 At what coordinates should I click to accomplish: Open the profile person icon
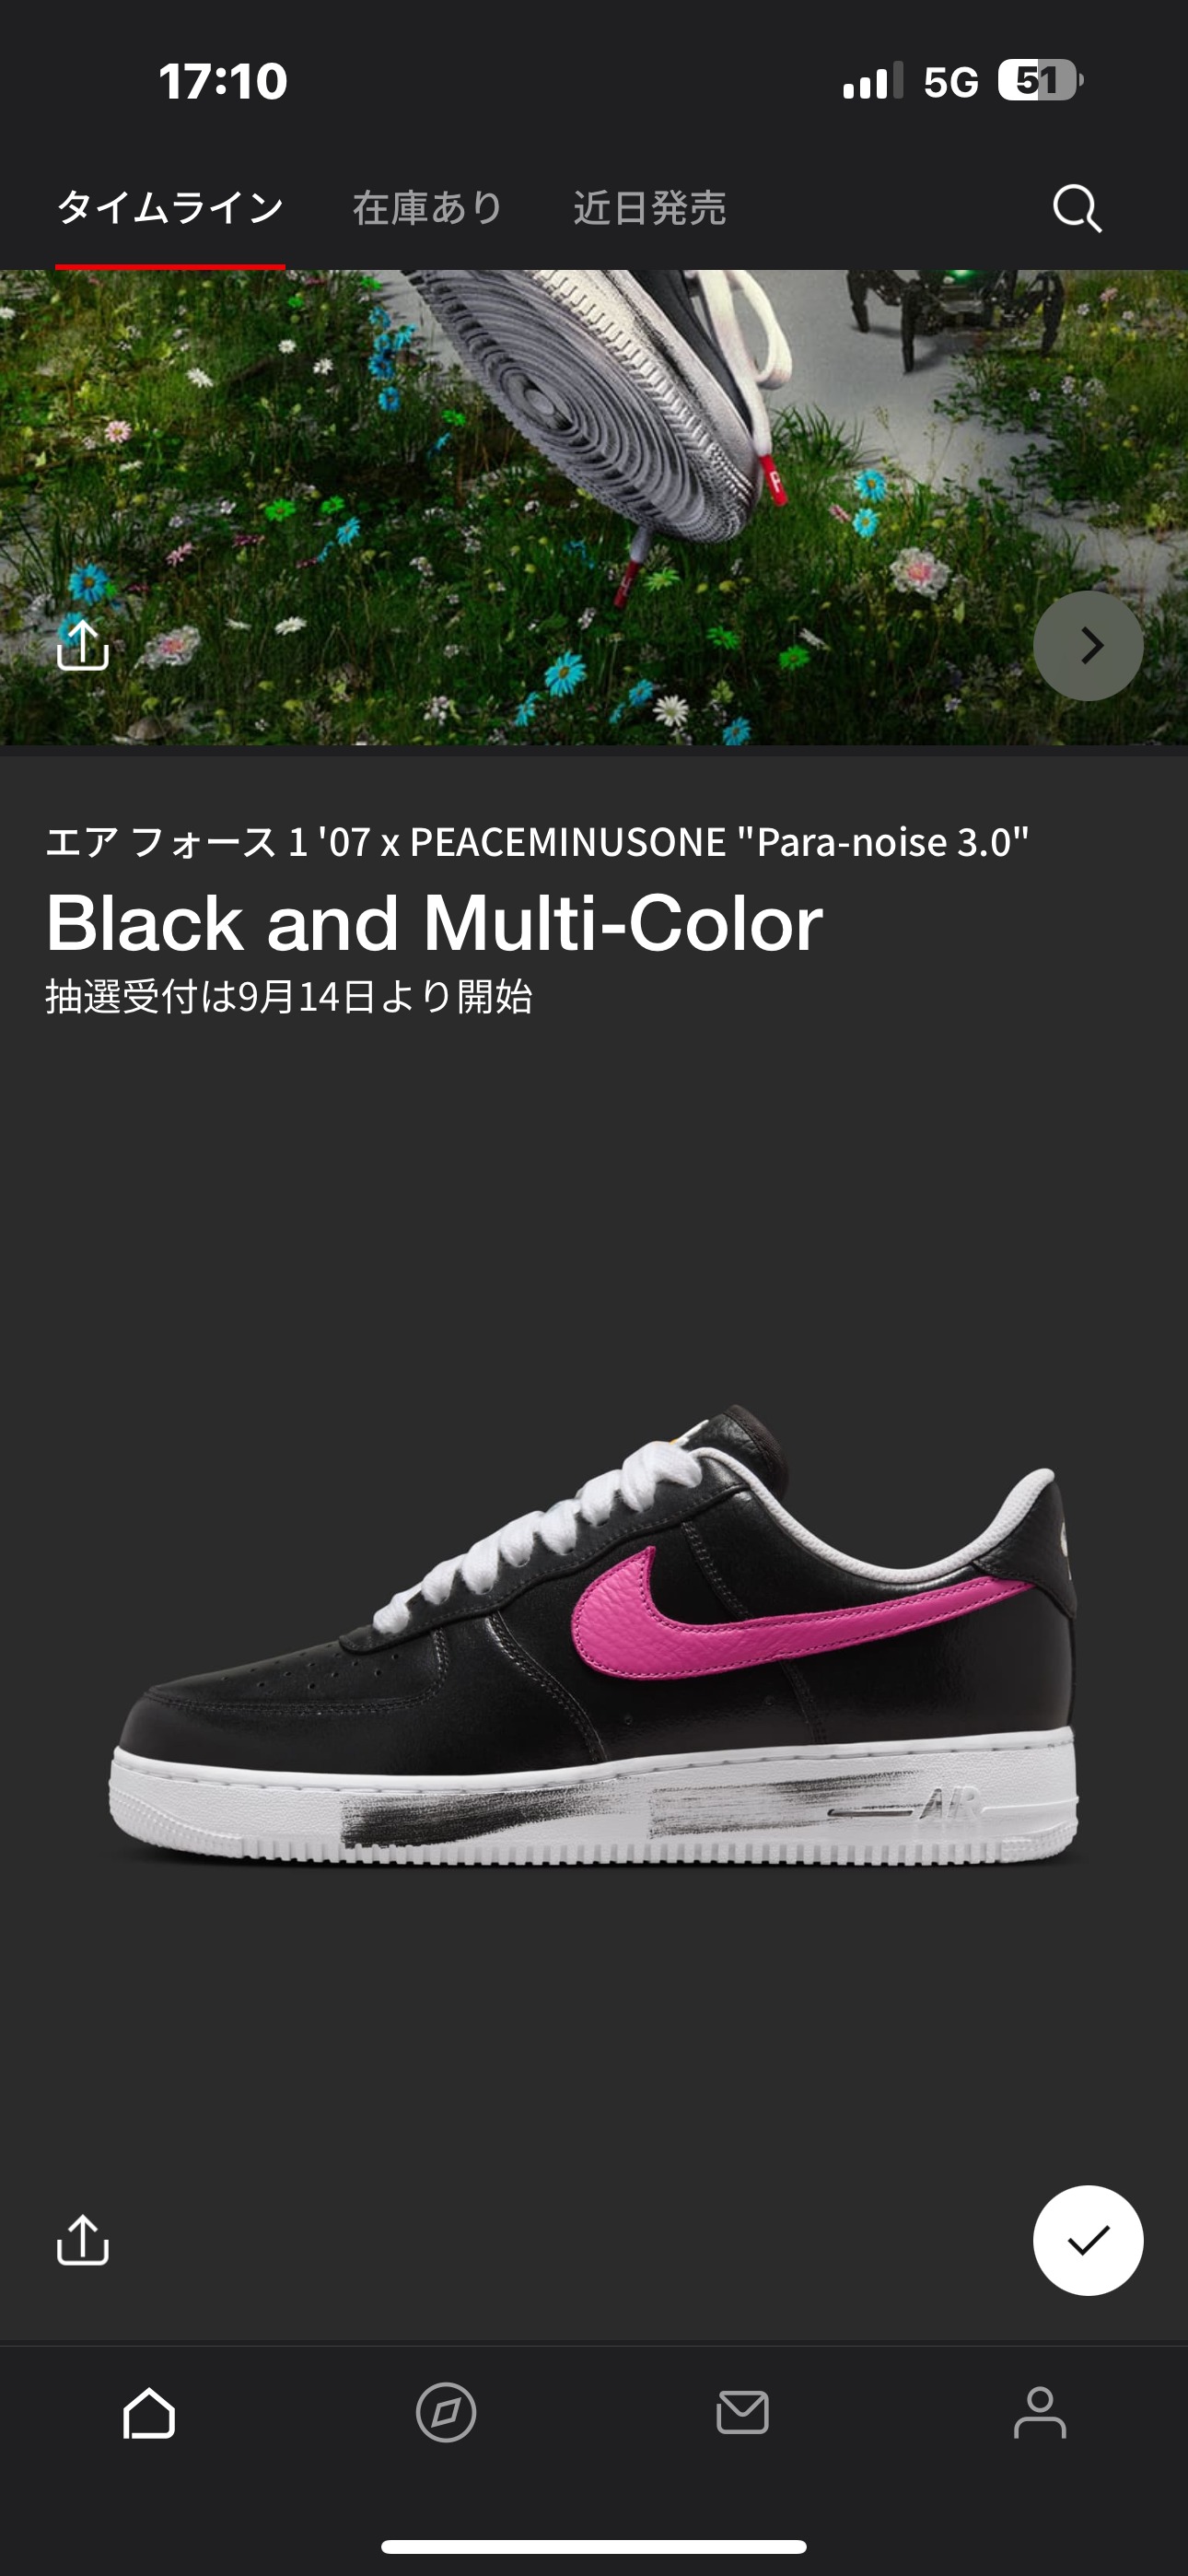tap(1040, 2413)
